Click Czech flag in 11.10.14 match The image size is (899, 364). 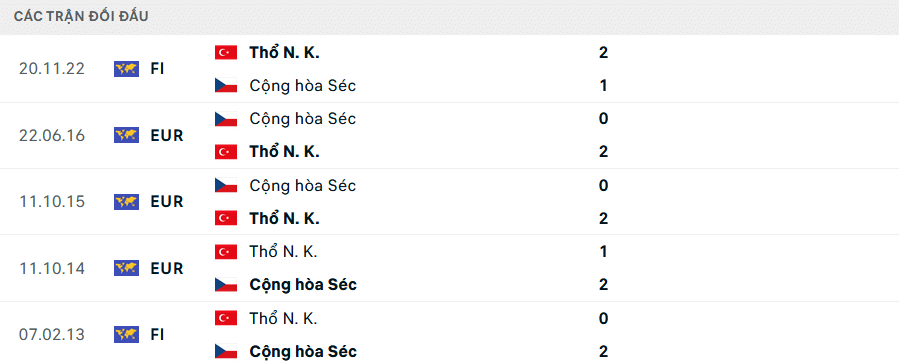[x=226, y=285]
